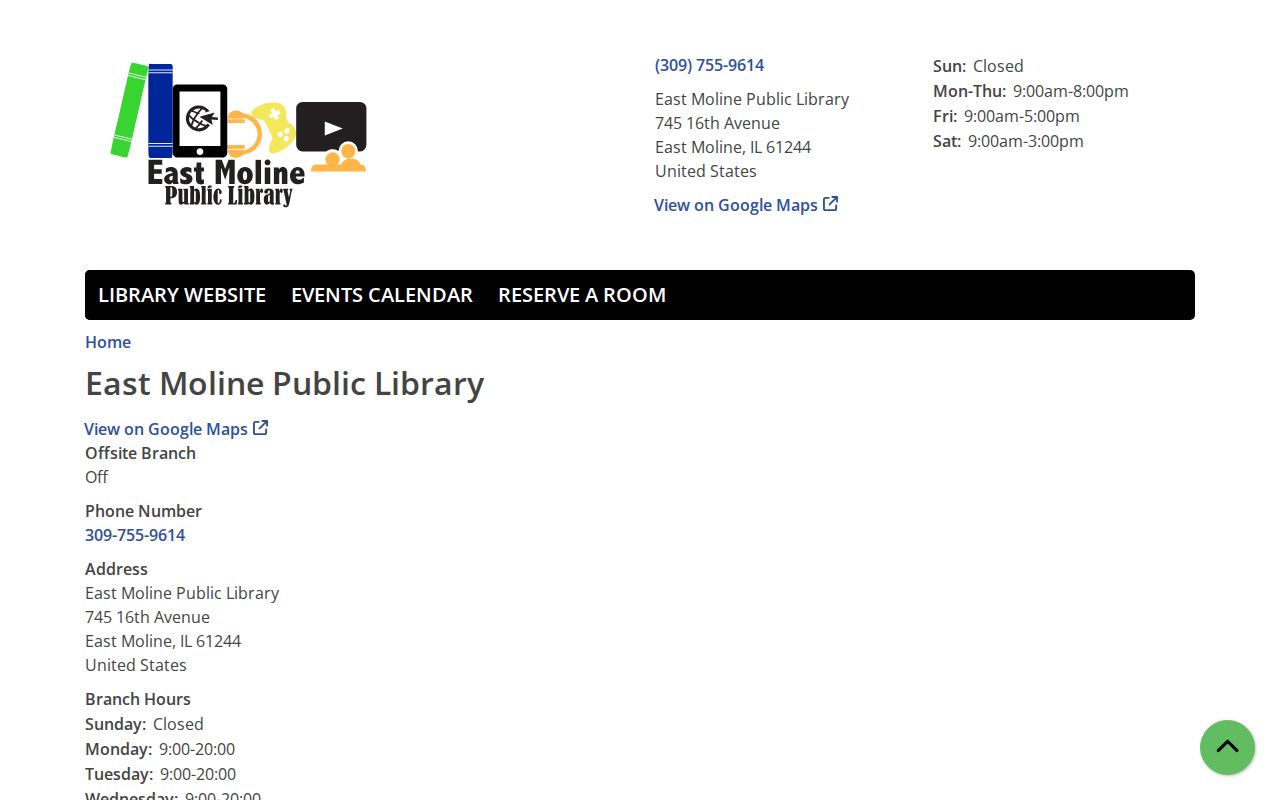Click the Sunday: Closed branch hours row
Viewport: 1280px width, 800px height.
coord(144,724)
